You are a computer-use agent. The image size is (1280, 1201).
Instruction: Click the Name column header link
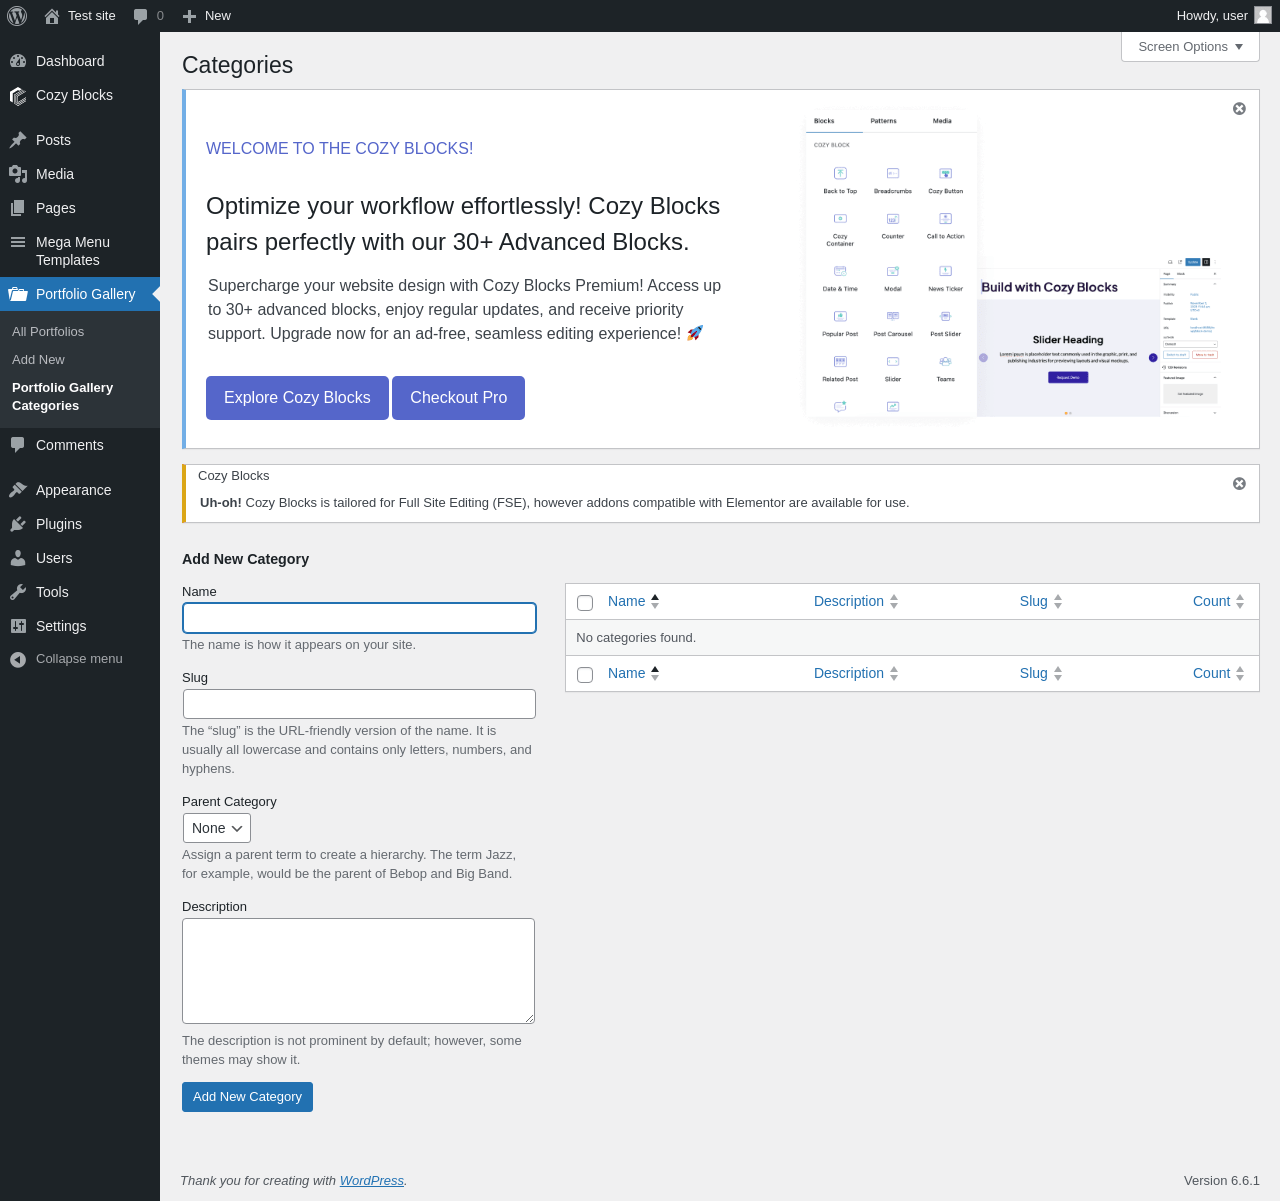pos(626,602)
